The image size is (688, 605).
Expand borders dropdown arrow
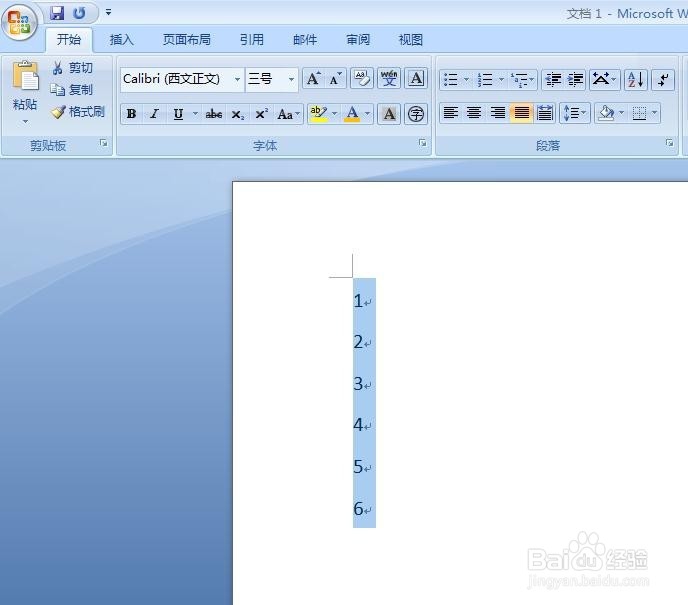(x=655, y=113)
